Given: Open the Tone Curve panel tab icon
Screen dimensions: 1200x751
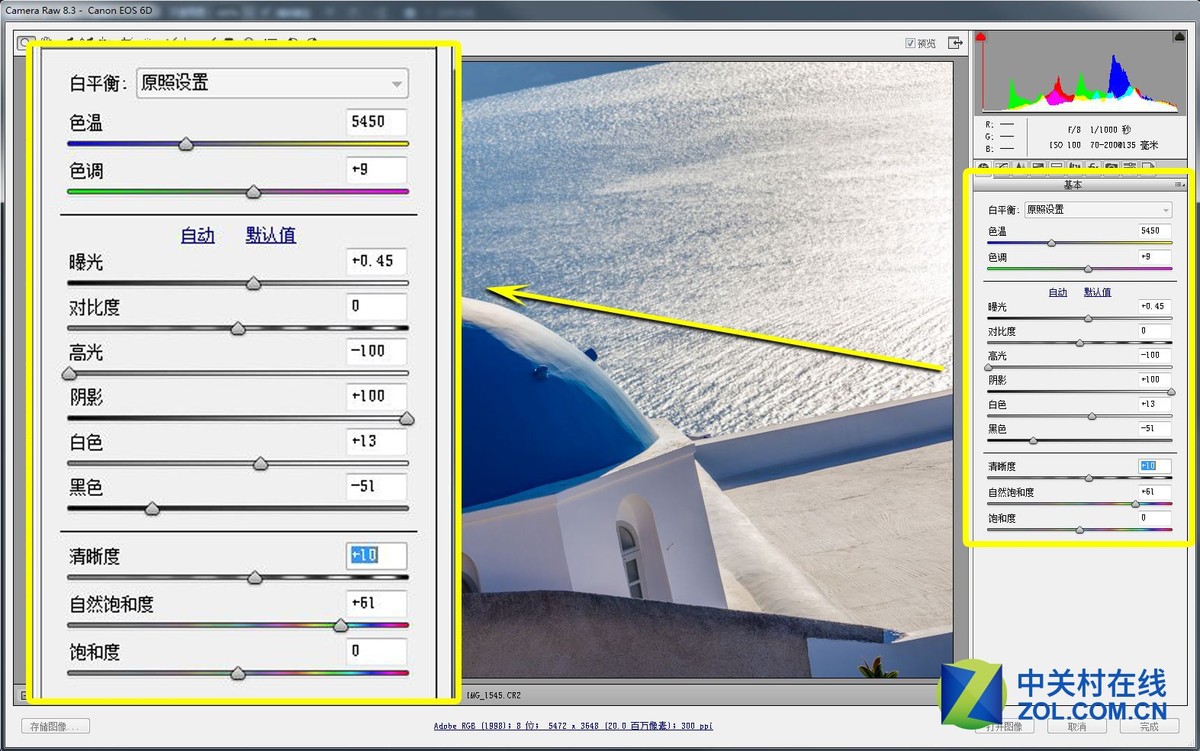Looking at the screenshot, I should pyautogui.click(x=1002, y=167).
